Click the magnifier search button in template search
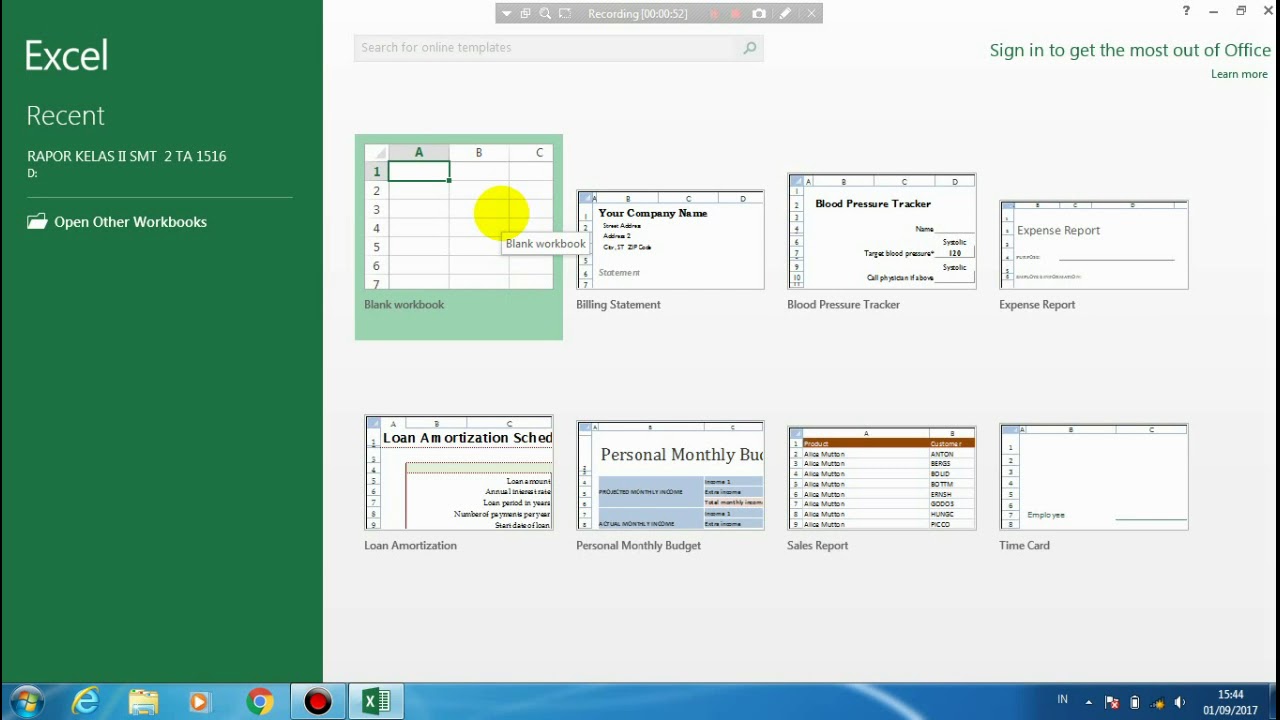The width and height of the screenshot is (1280, 720). click(750, 47)
